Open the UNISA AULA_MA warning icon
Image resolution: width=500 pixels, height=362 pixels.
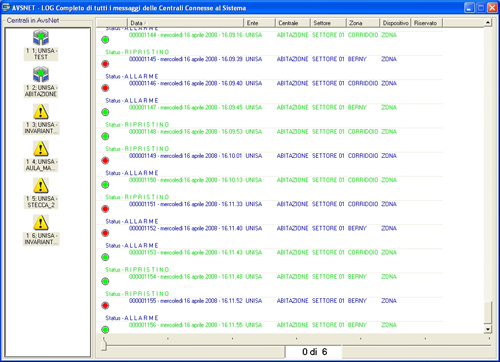[x=41, y=148]
